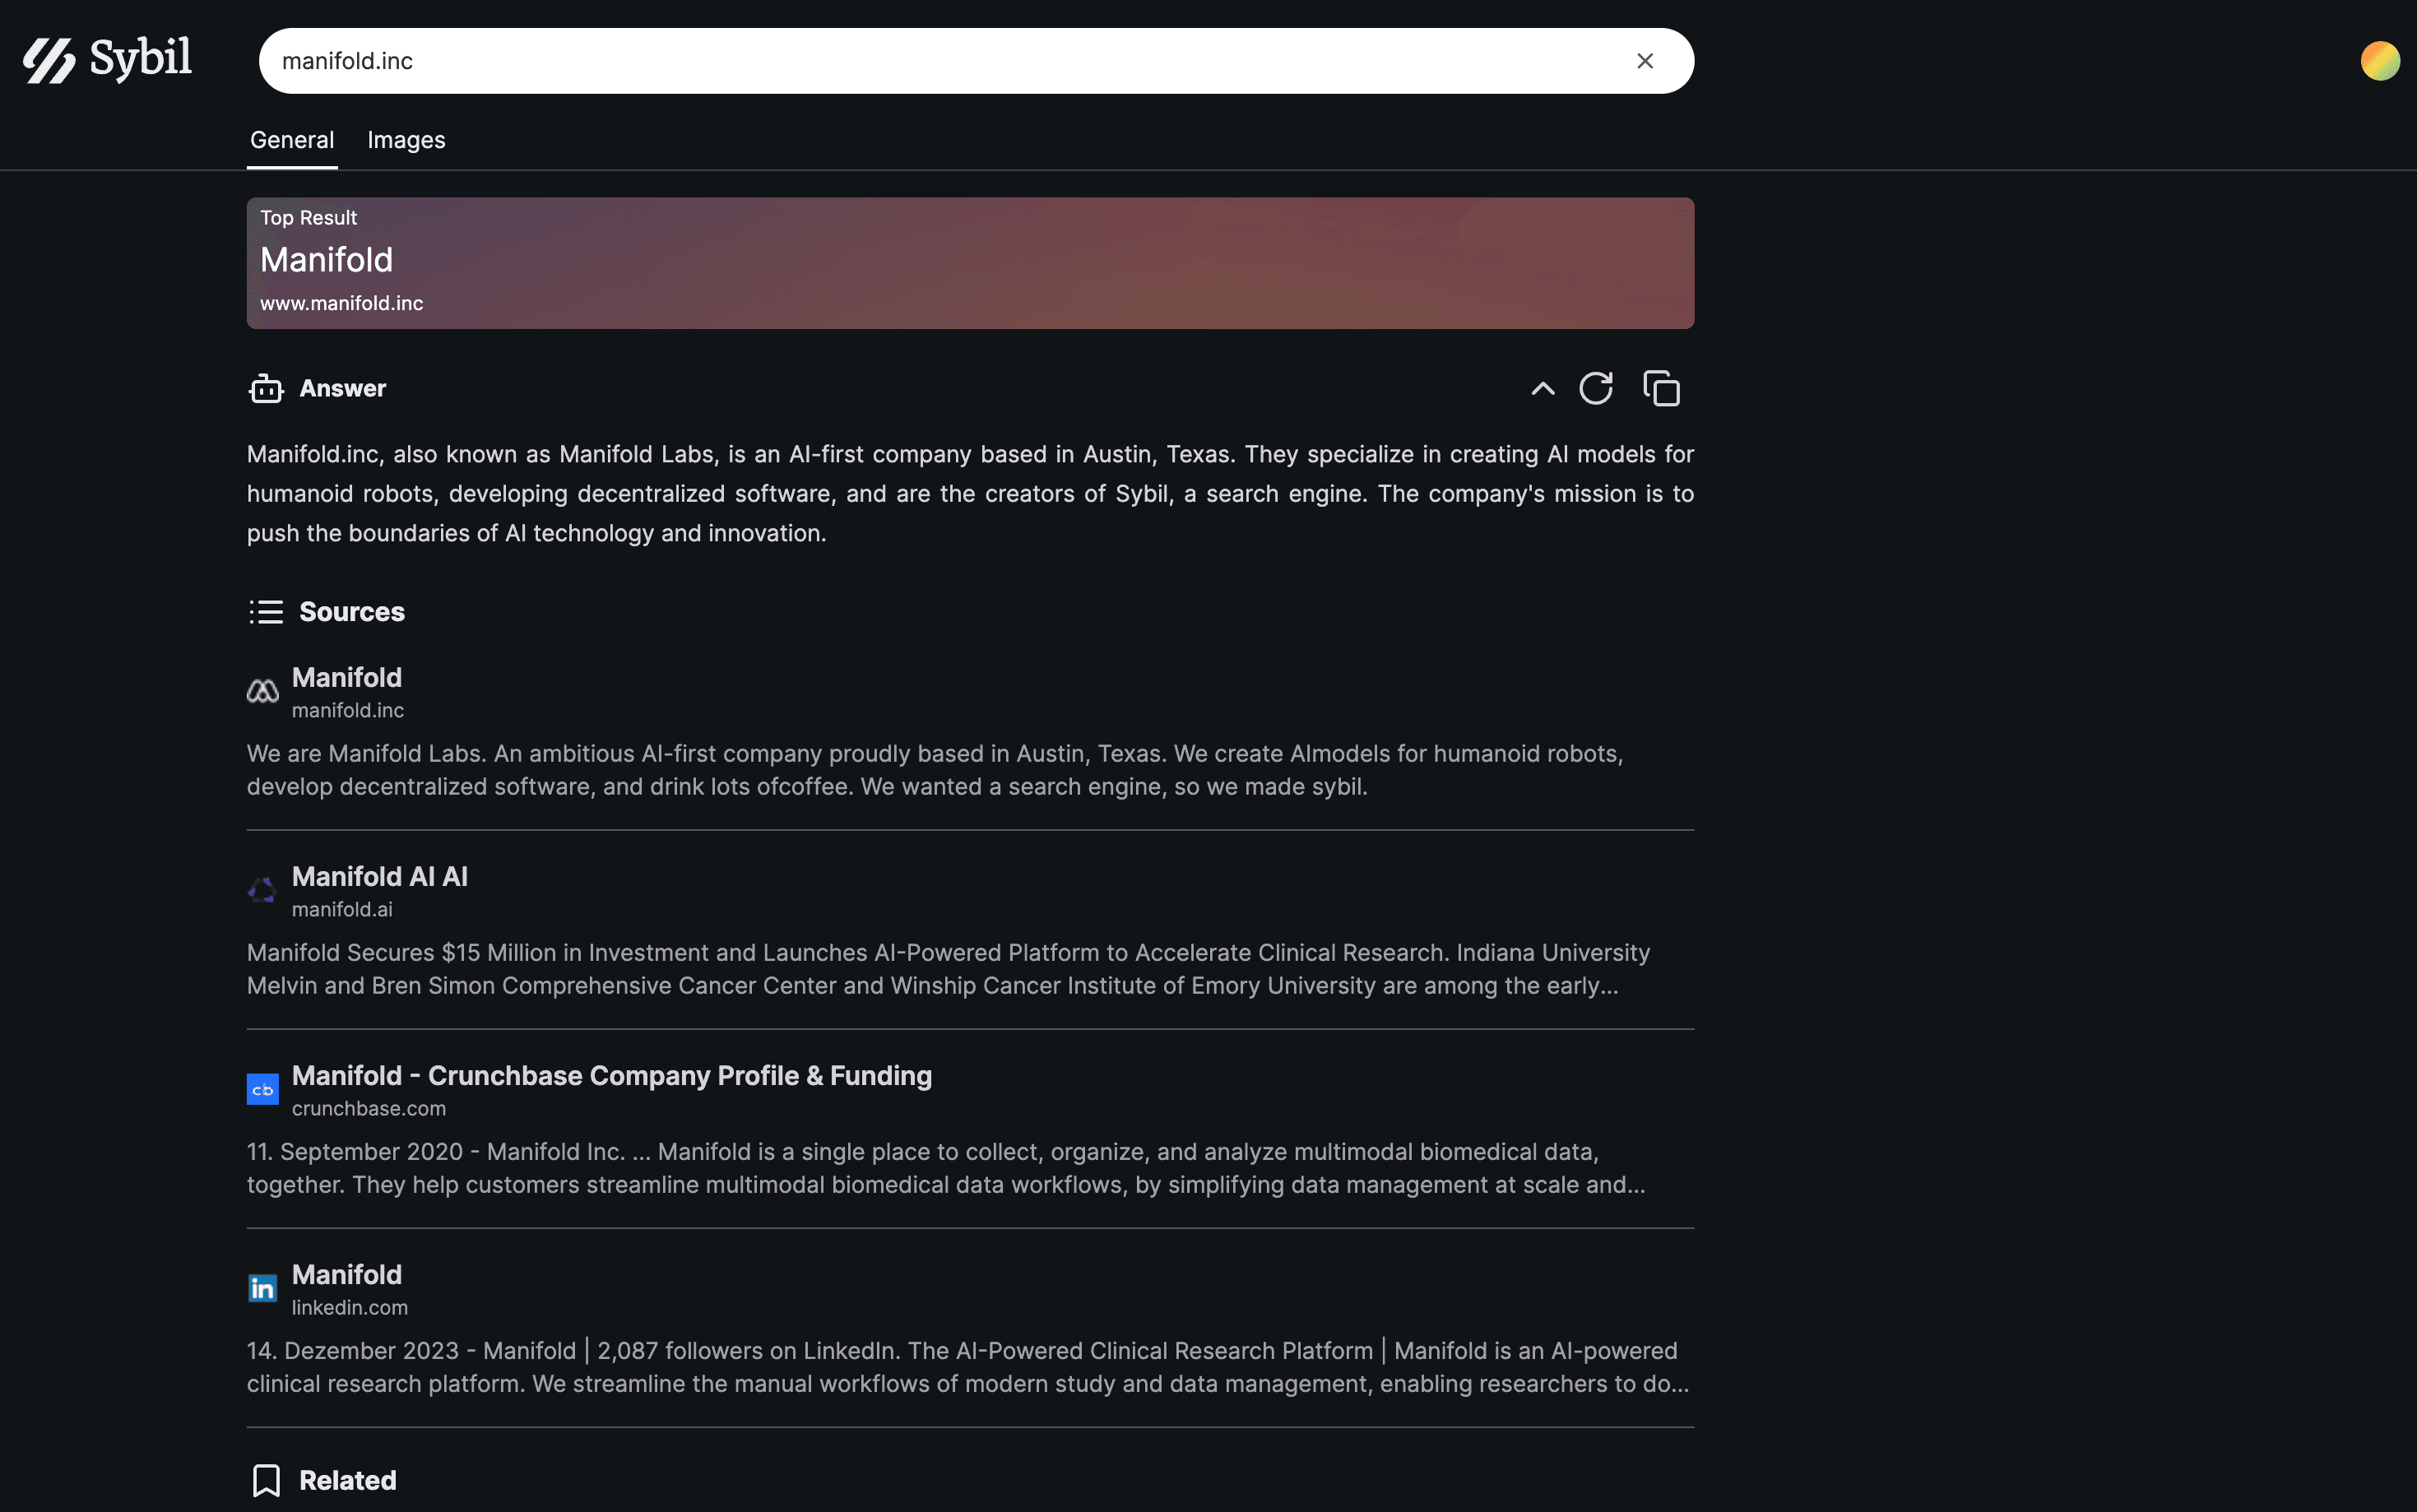The height and width of the screenshot is (1512, 2417).
Task: Select the General tab
Action: tap(292, 140)
